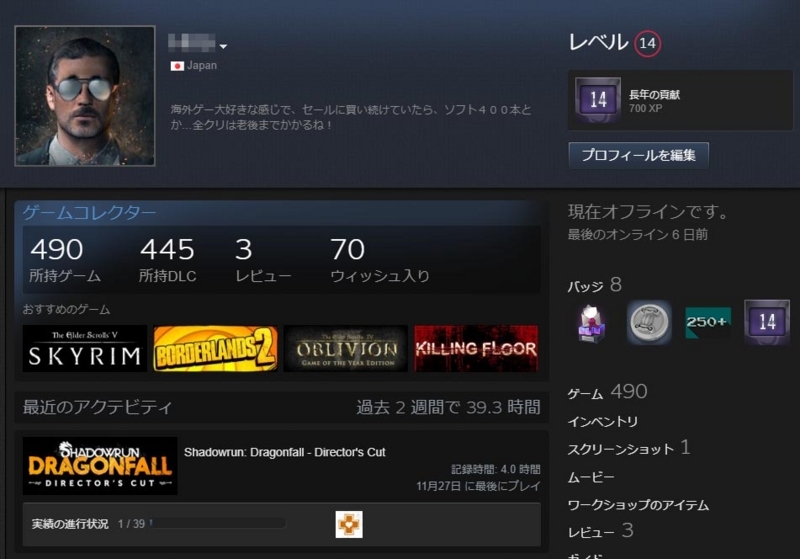The image size is (800, 559).
Task: Open the インベントリ sidebar link
Action: click(603, 422)
